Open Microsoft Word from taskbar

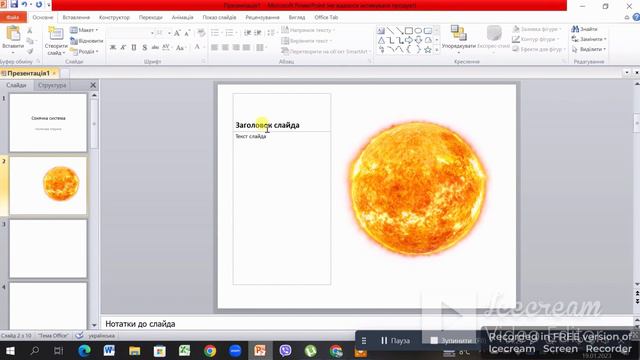[x=109, y=351]
